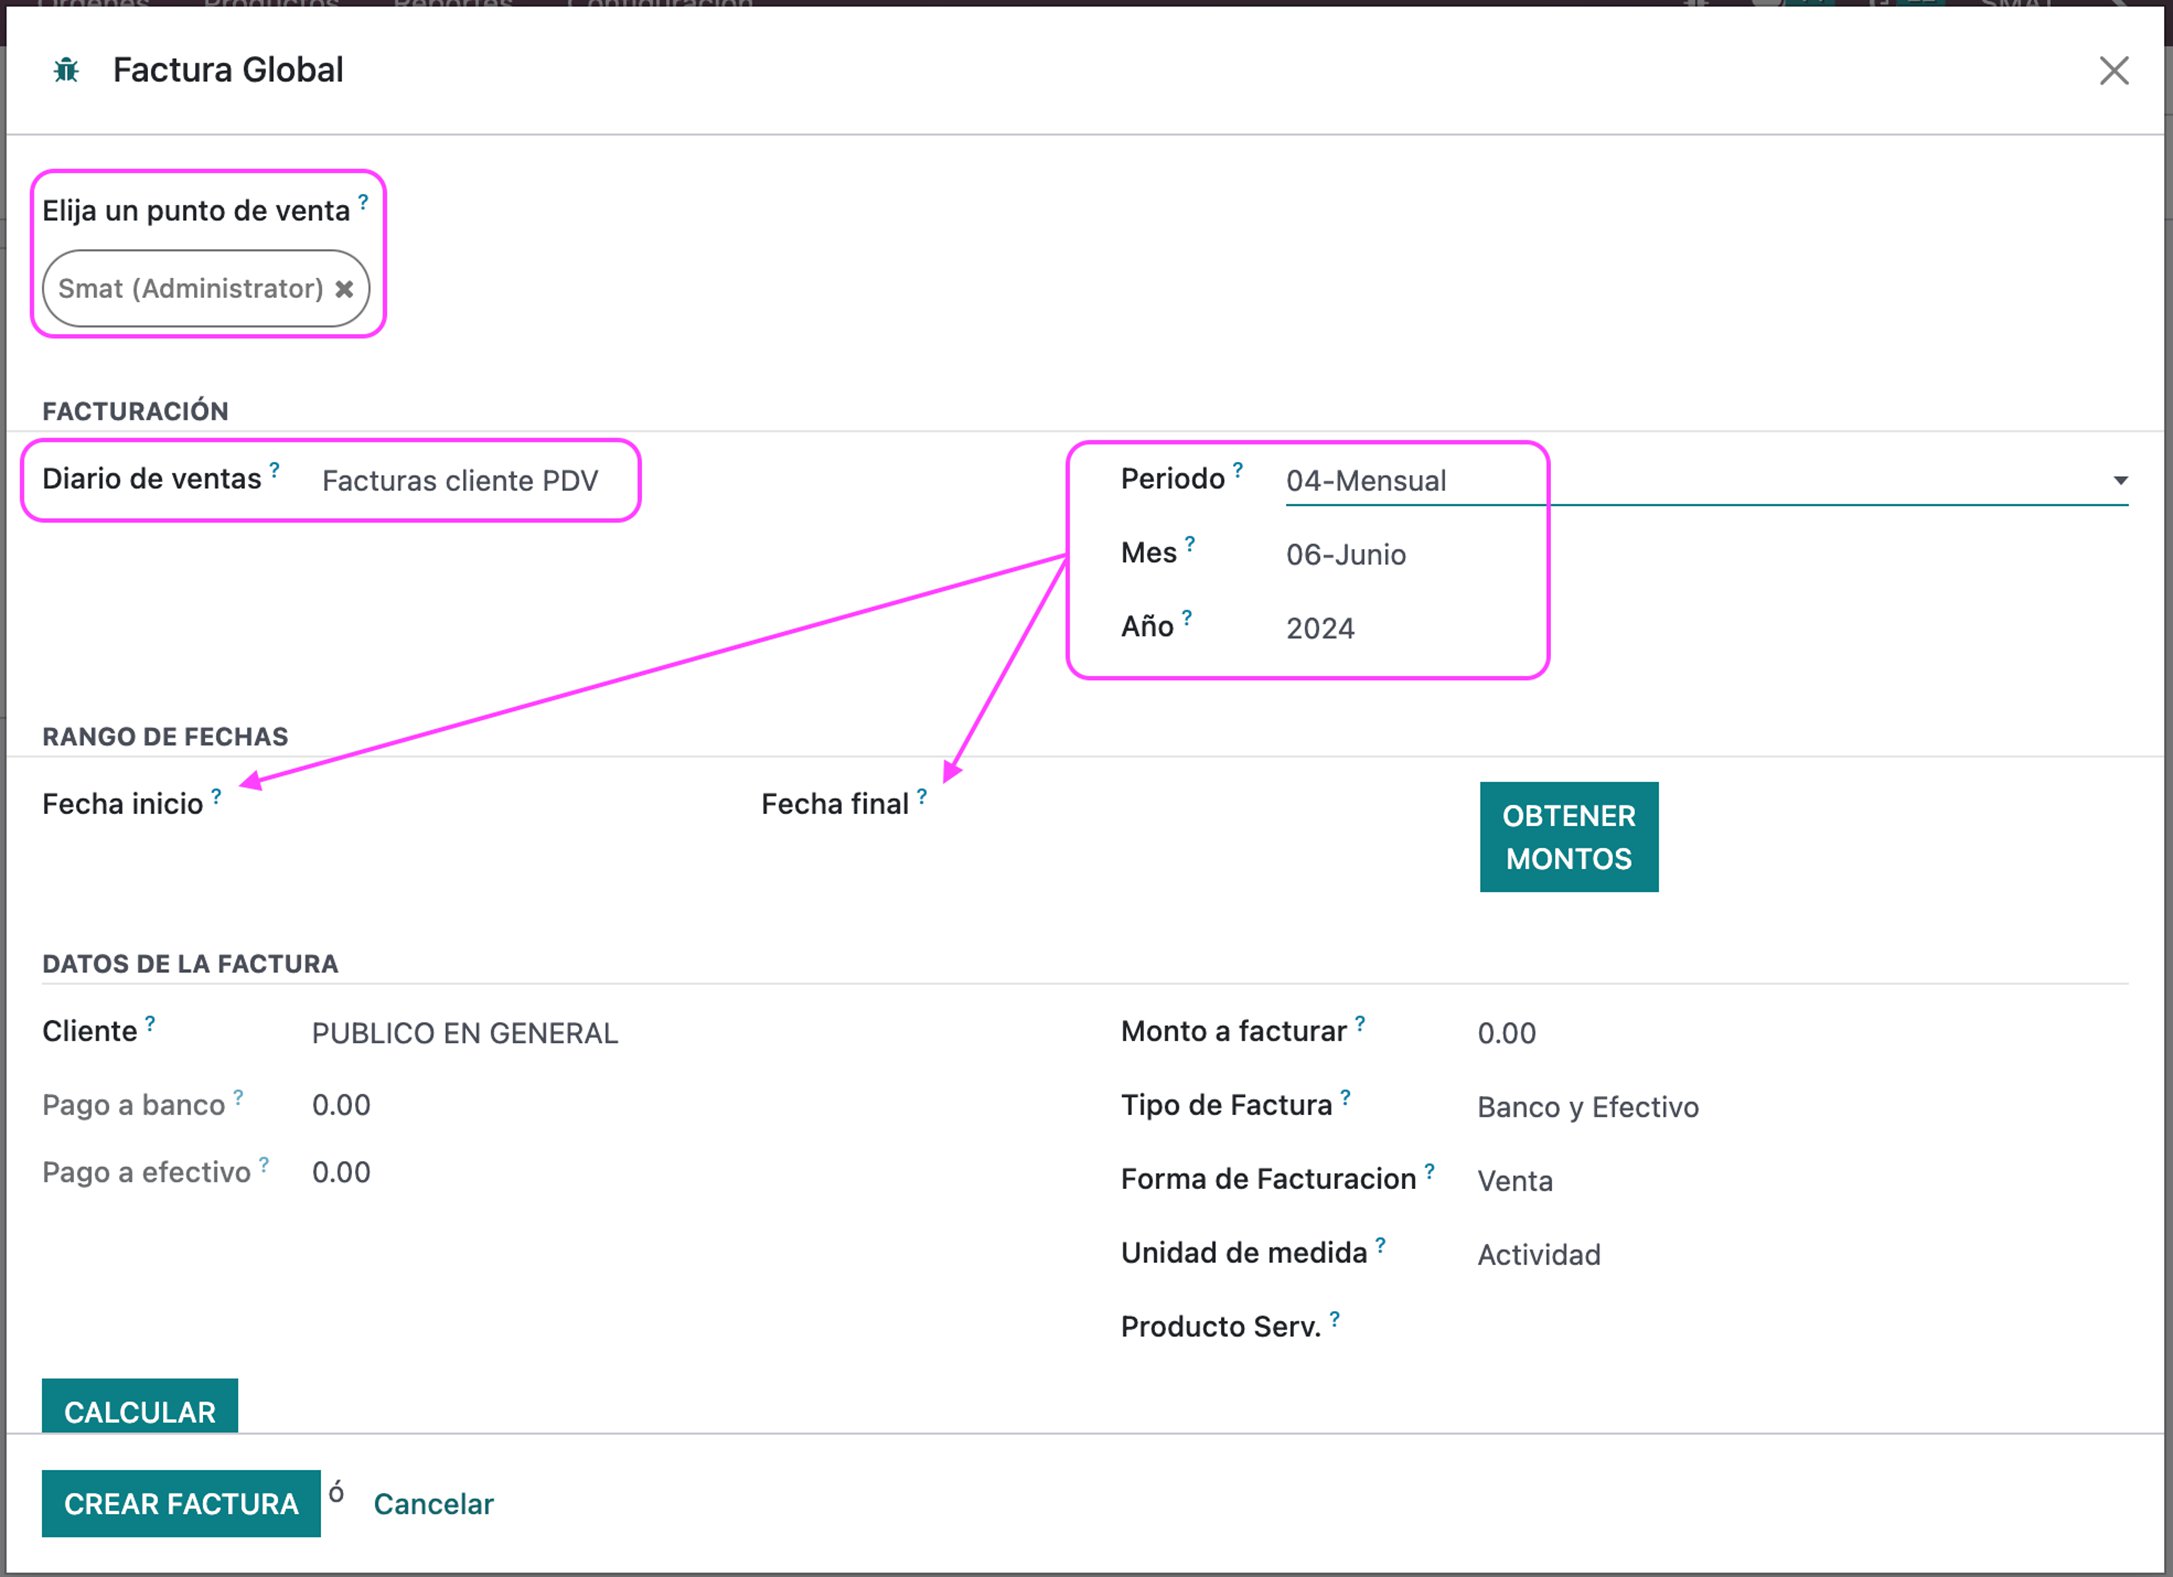Open the Mes 06-Junio selector
The image size is (2173, 1577).
(1346, 555)
